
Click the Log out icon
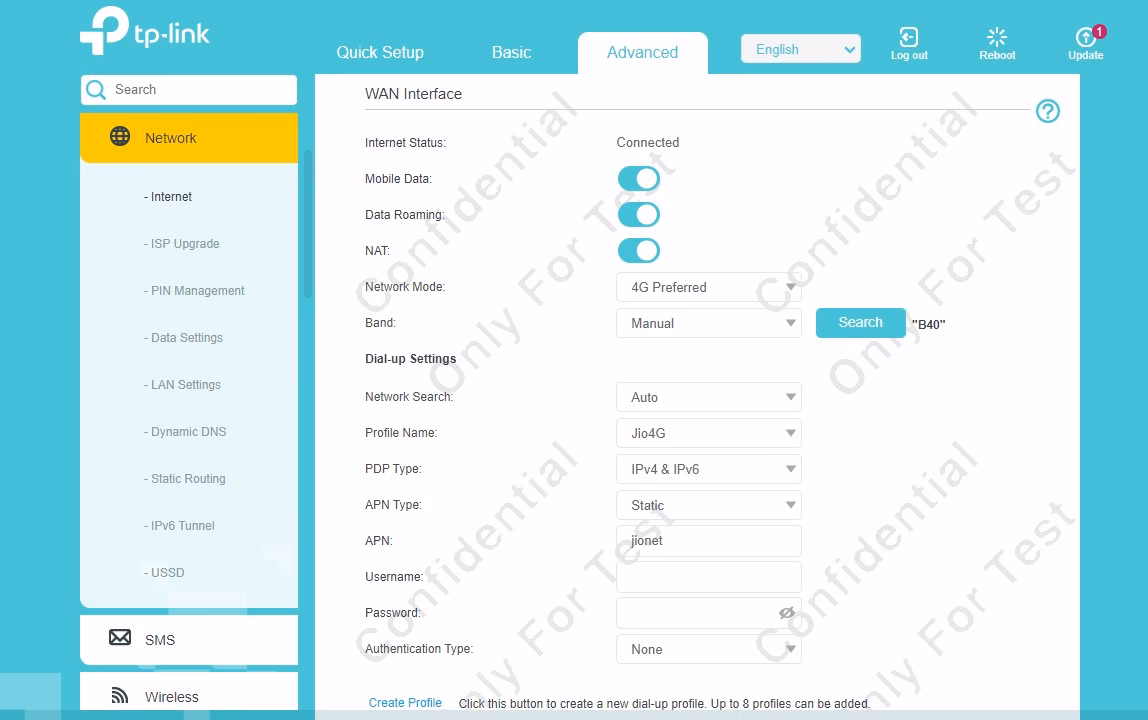click(909, 37)
